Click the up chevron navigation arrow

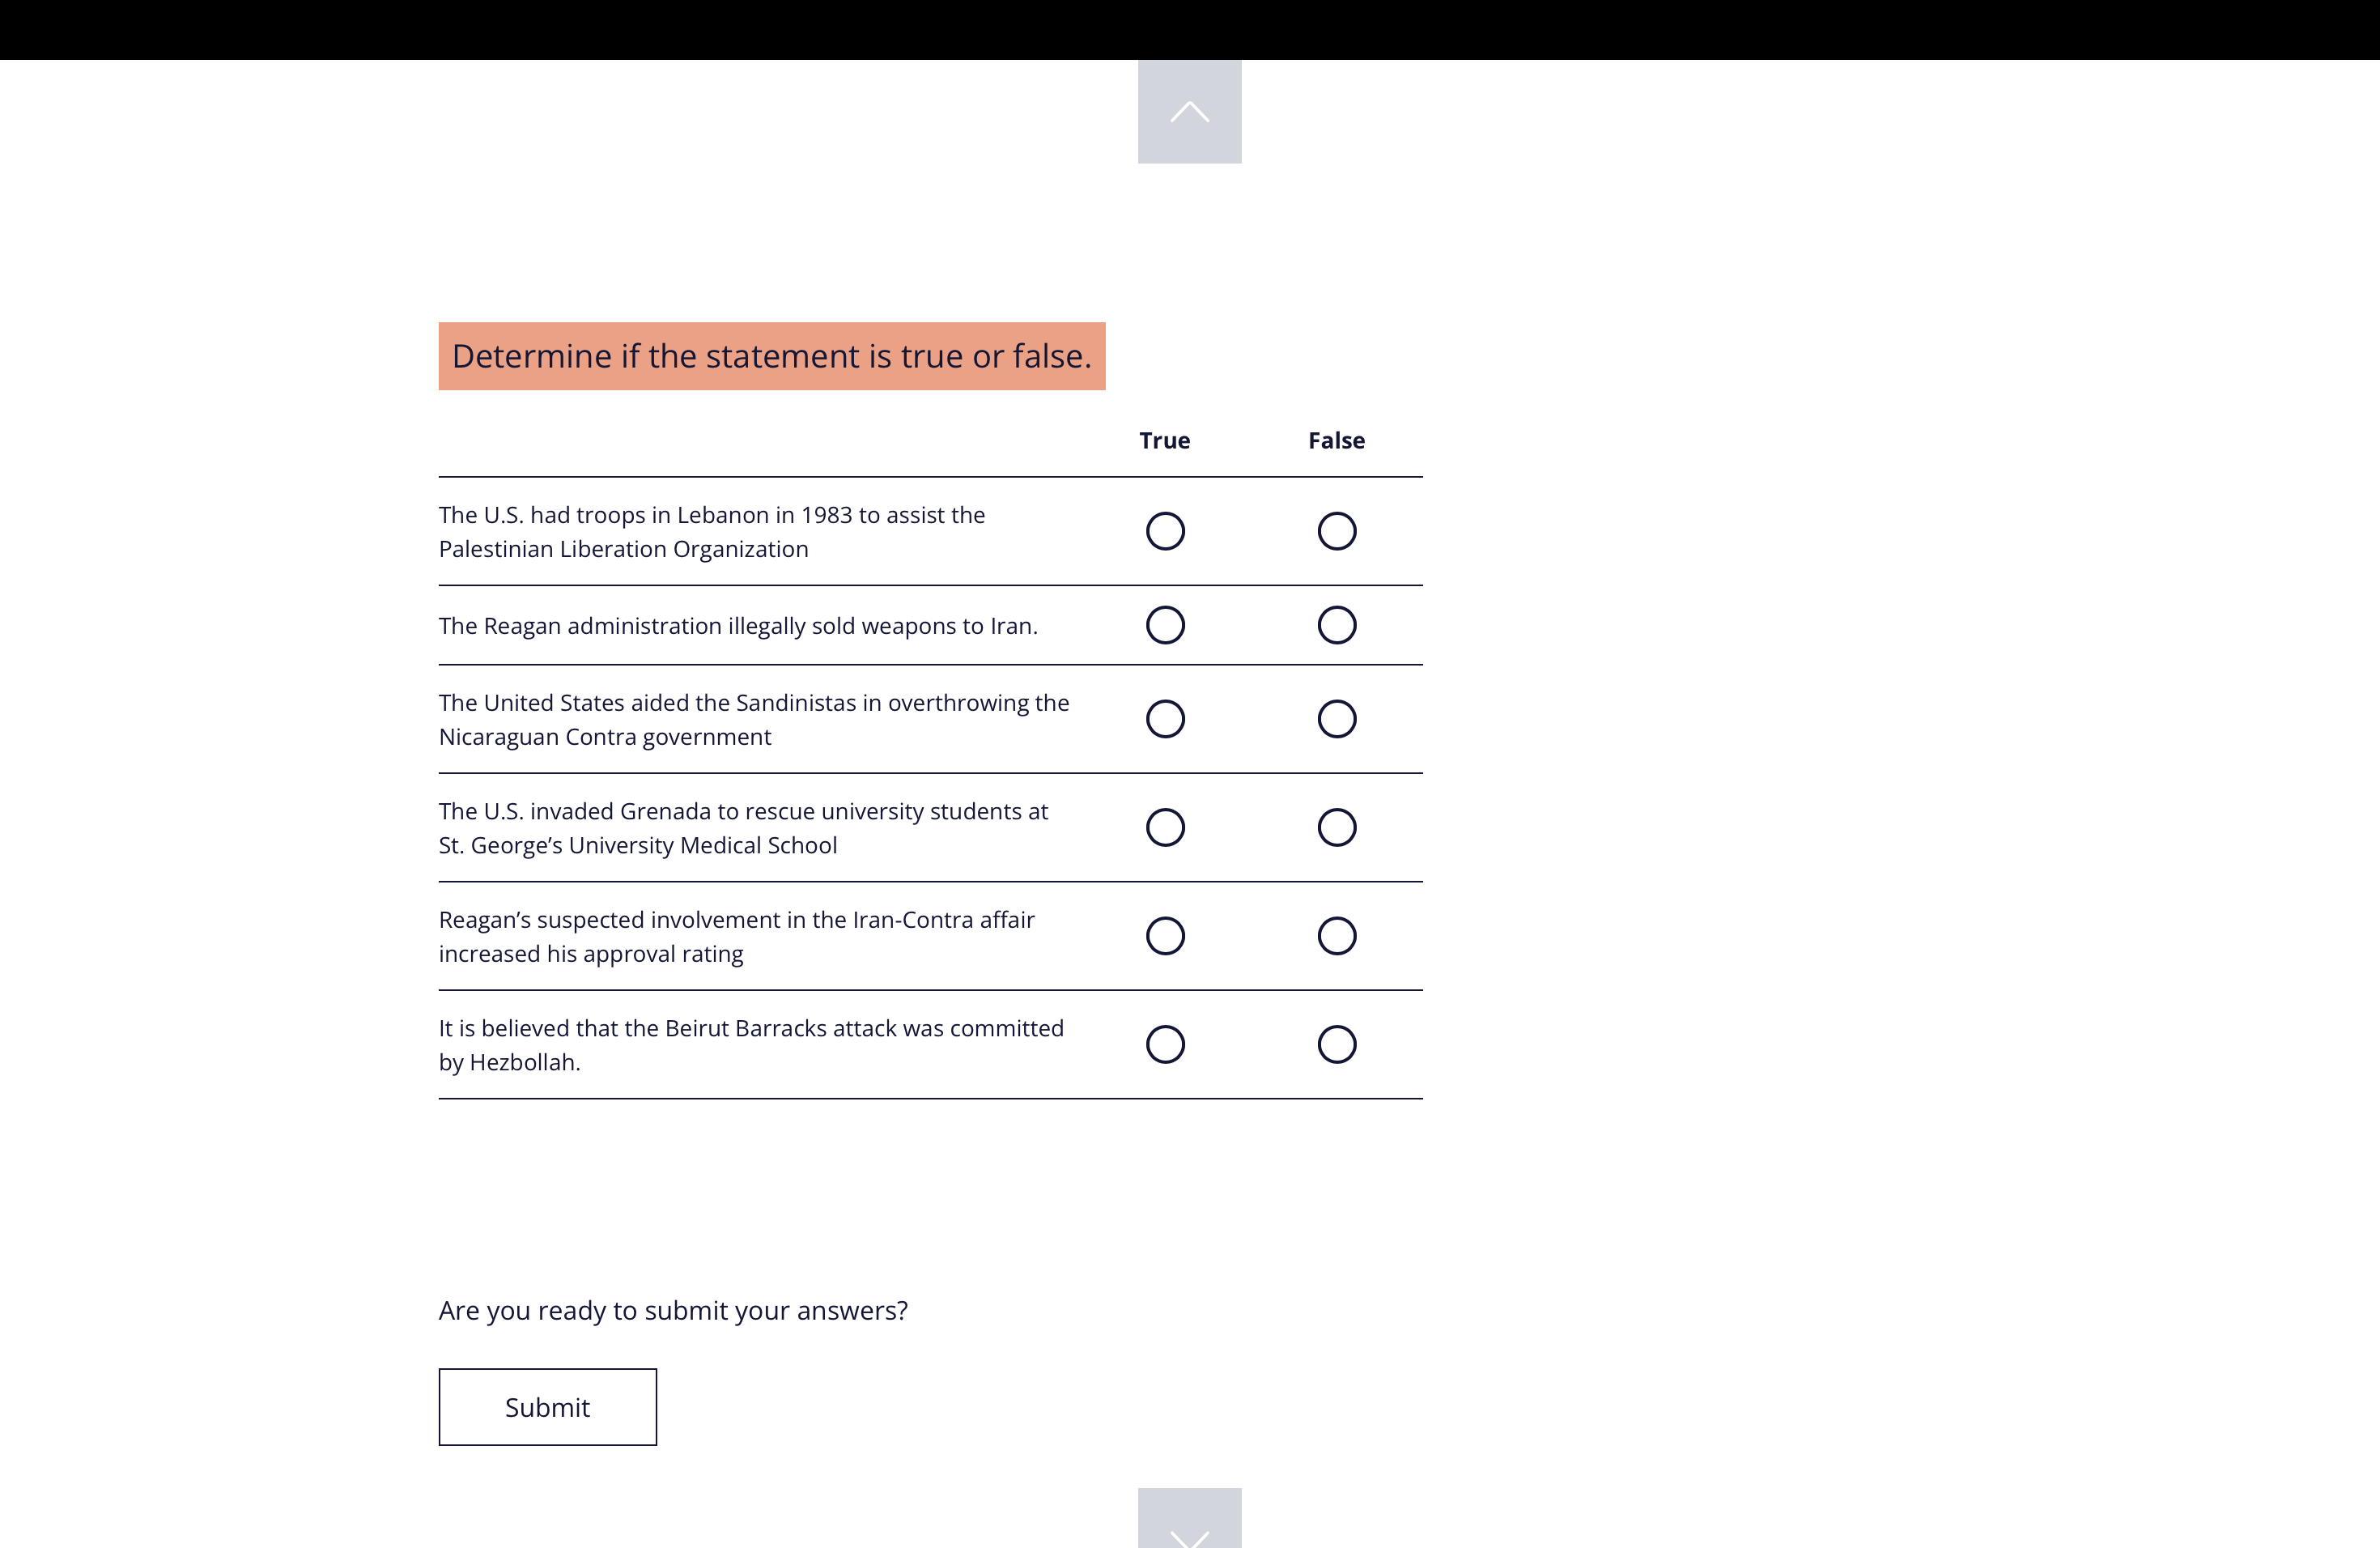point(1189,112)
